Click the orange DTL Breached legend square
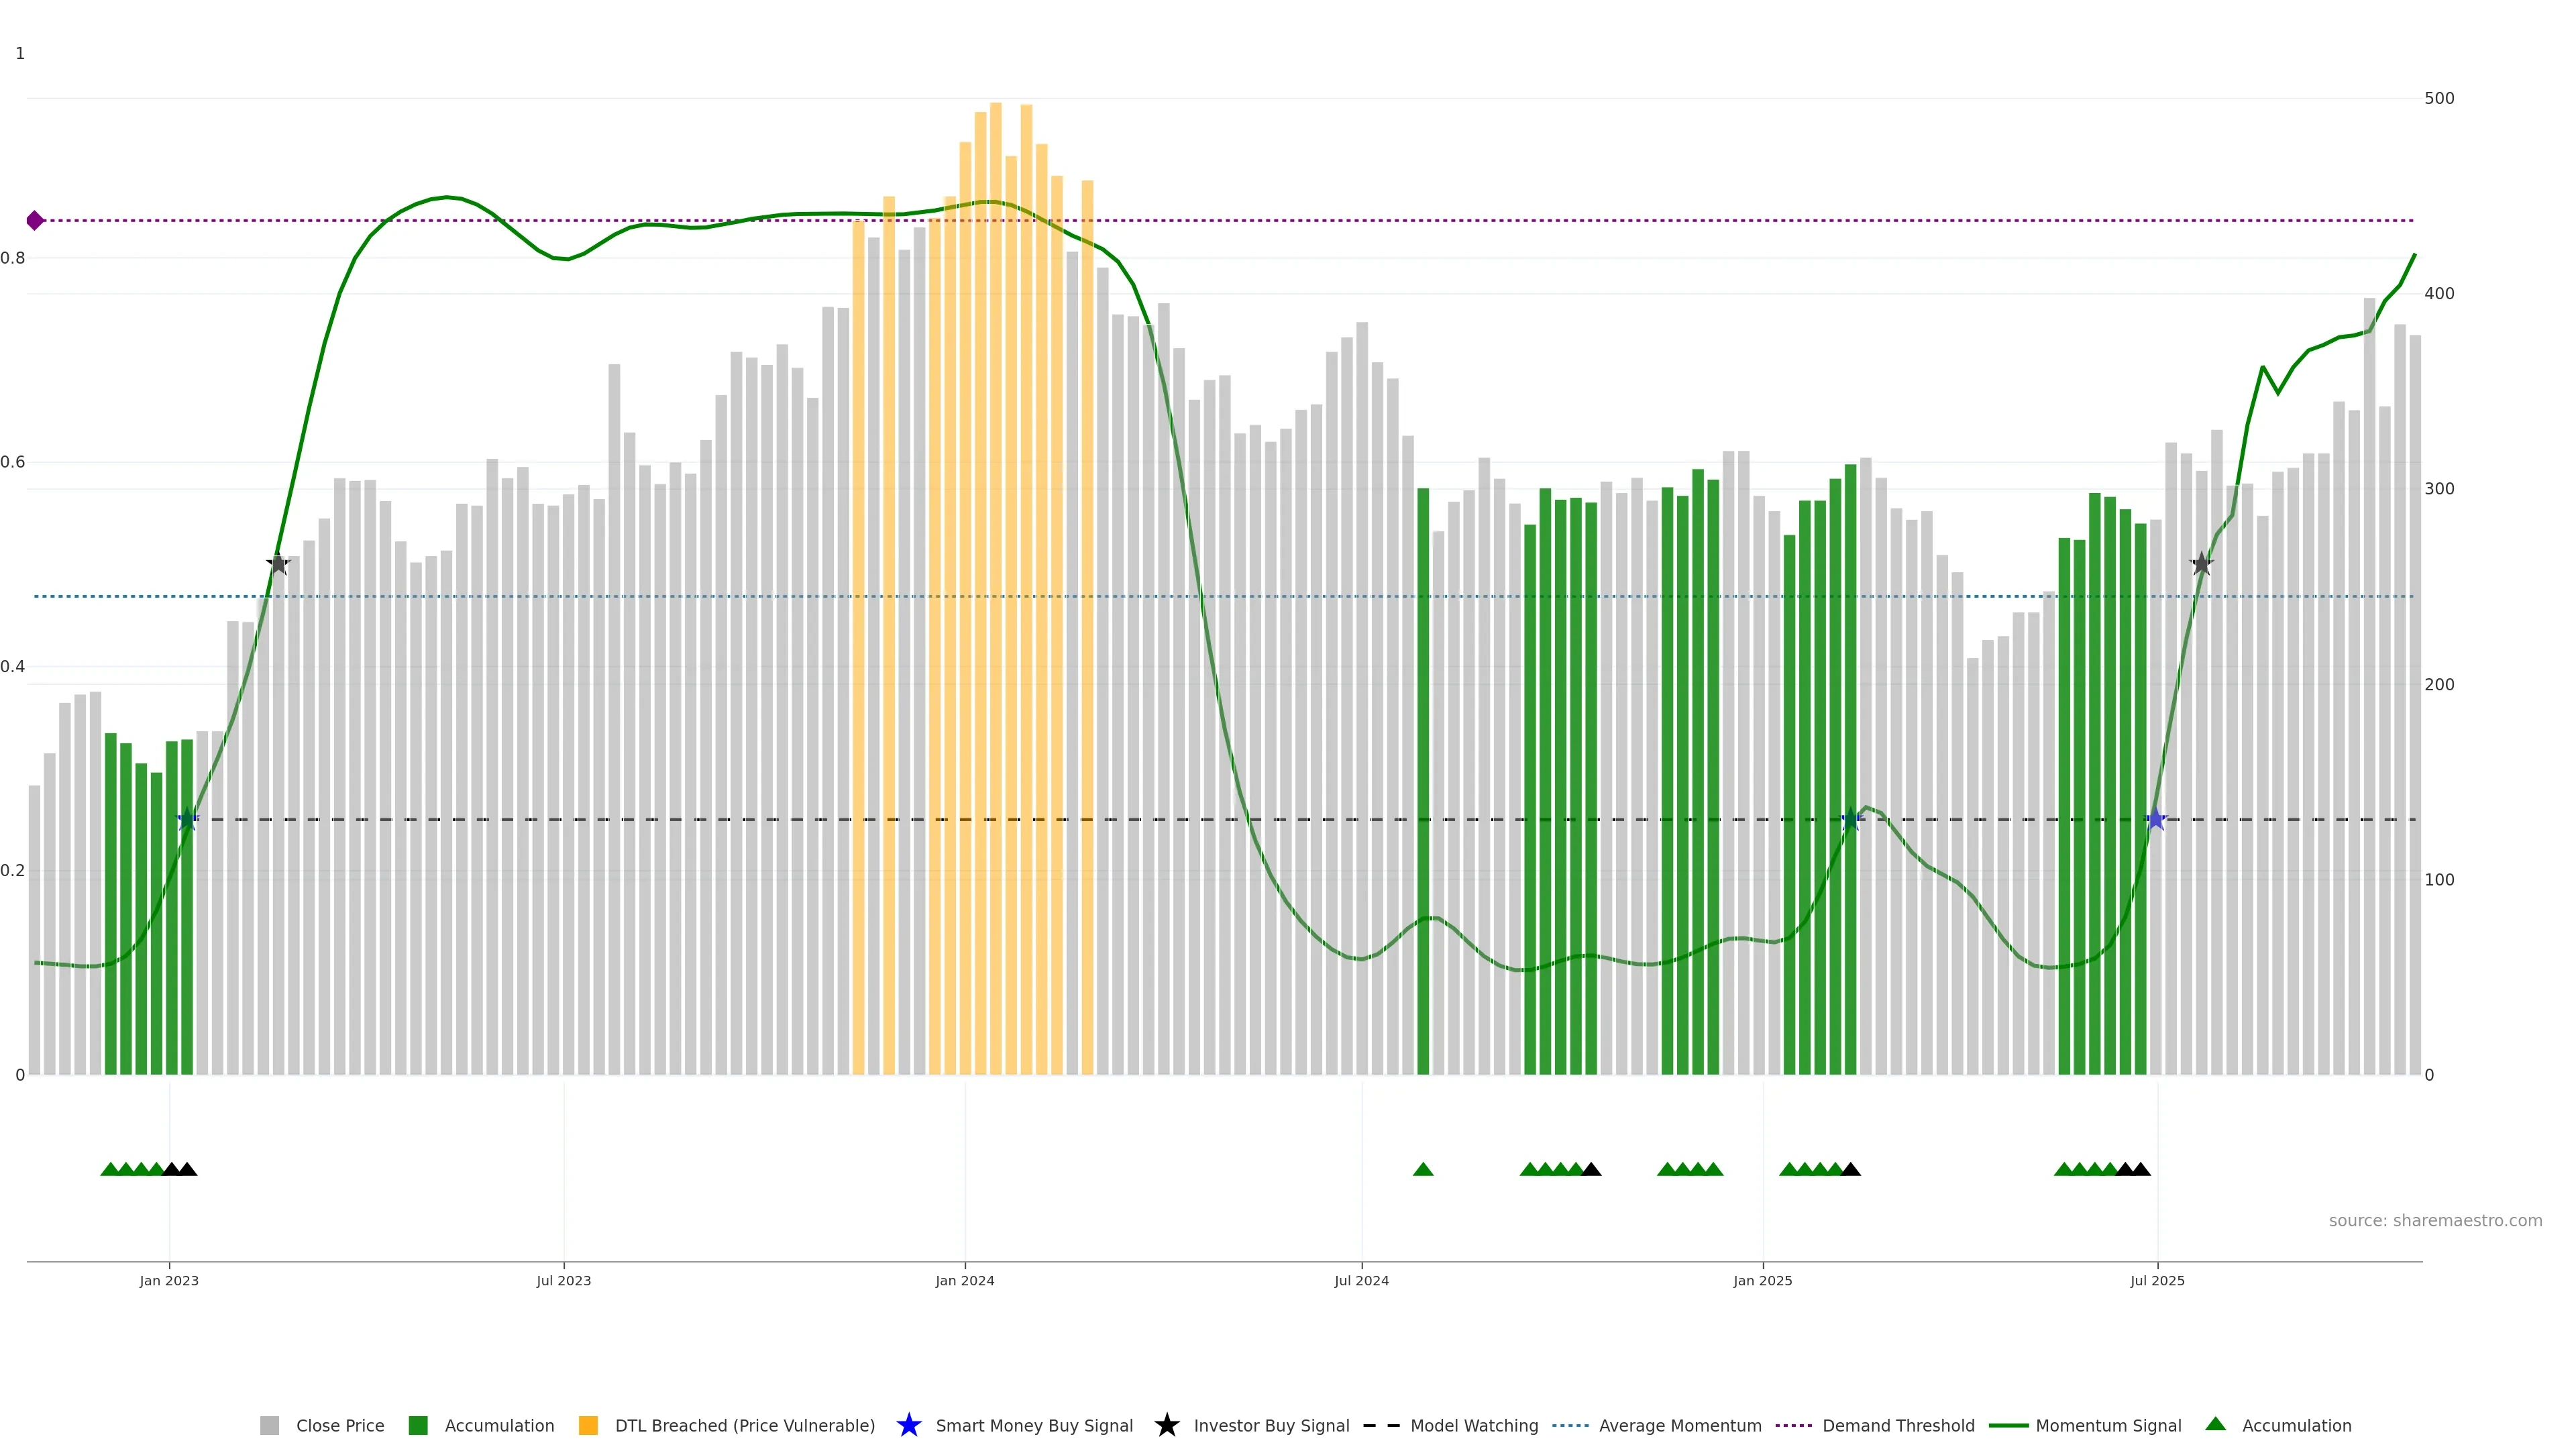 588,1425
